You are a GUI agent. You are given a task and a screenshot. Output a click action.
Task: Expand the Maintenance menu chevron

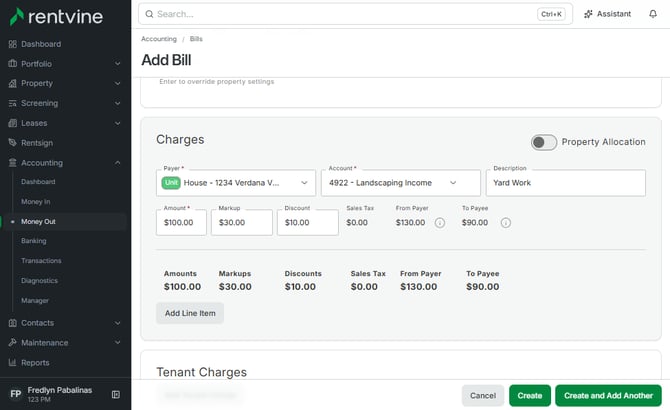tap(118, 343)
